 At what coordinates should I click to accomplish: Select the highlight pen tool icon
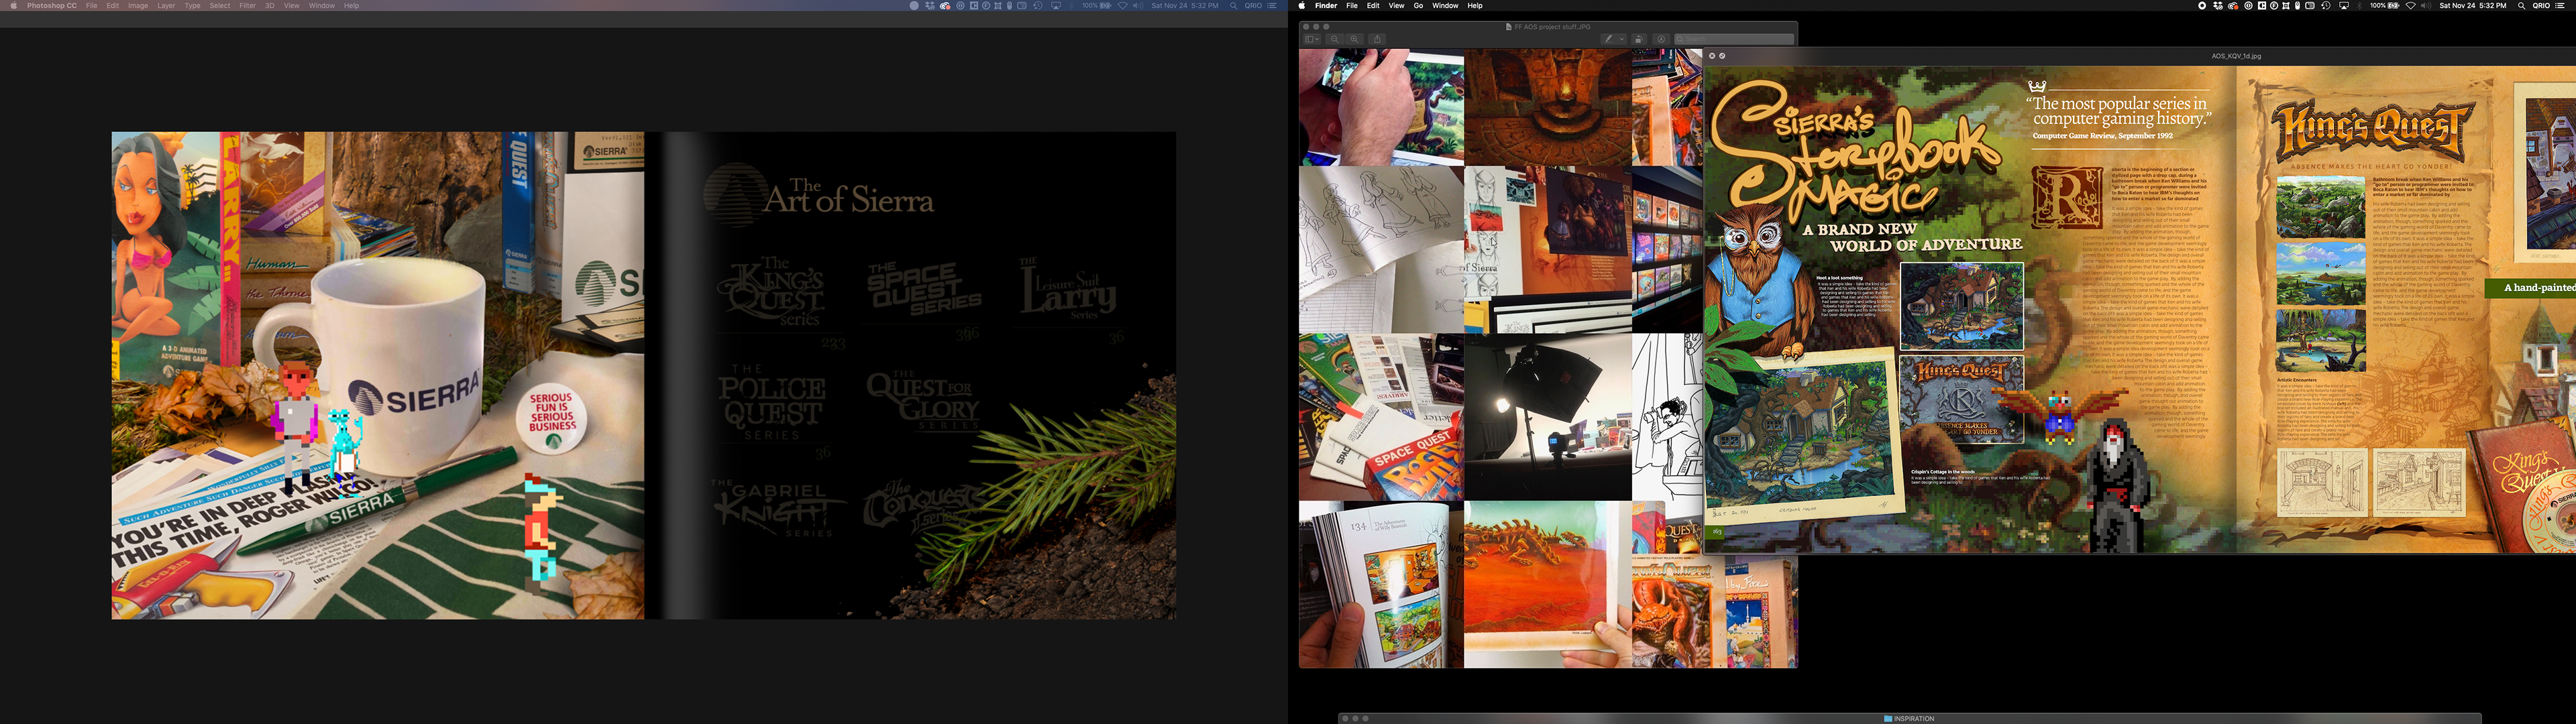[1609, 40]
